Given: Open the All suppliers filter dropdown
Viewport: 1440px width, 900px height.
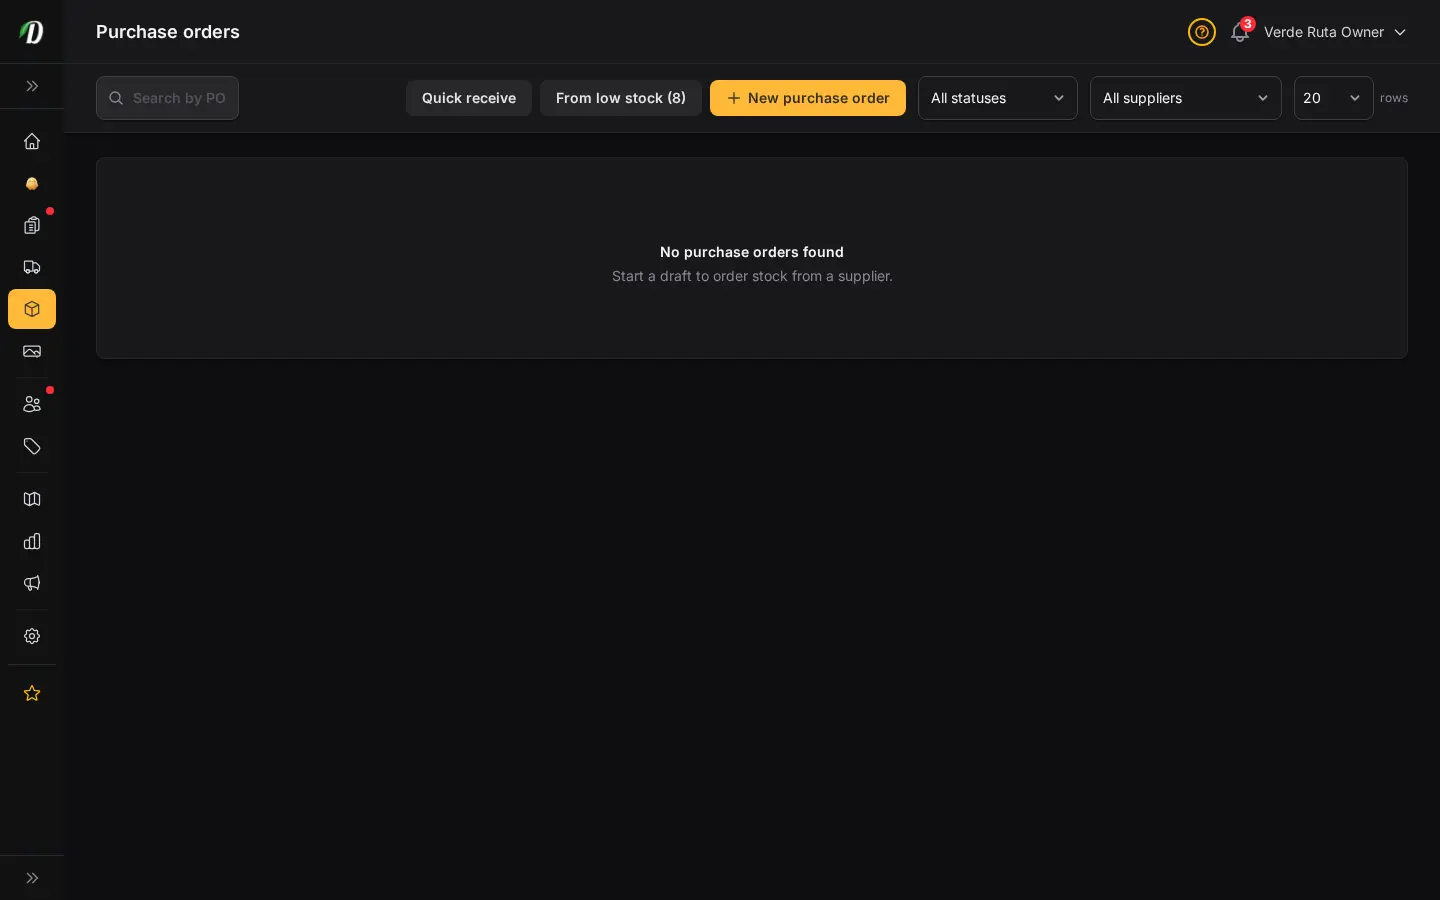Looking at the screenshot, I should tap(1186, 98).
